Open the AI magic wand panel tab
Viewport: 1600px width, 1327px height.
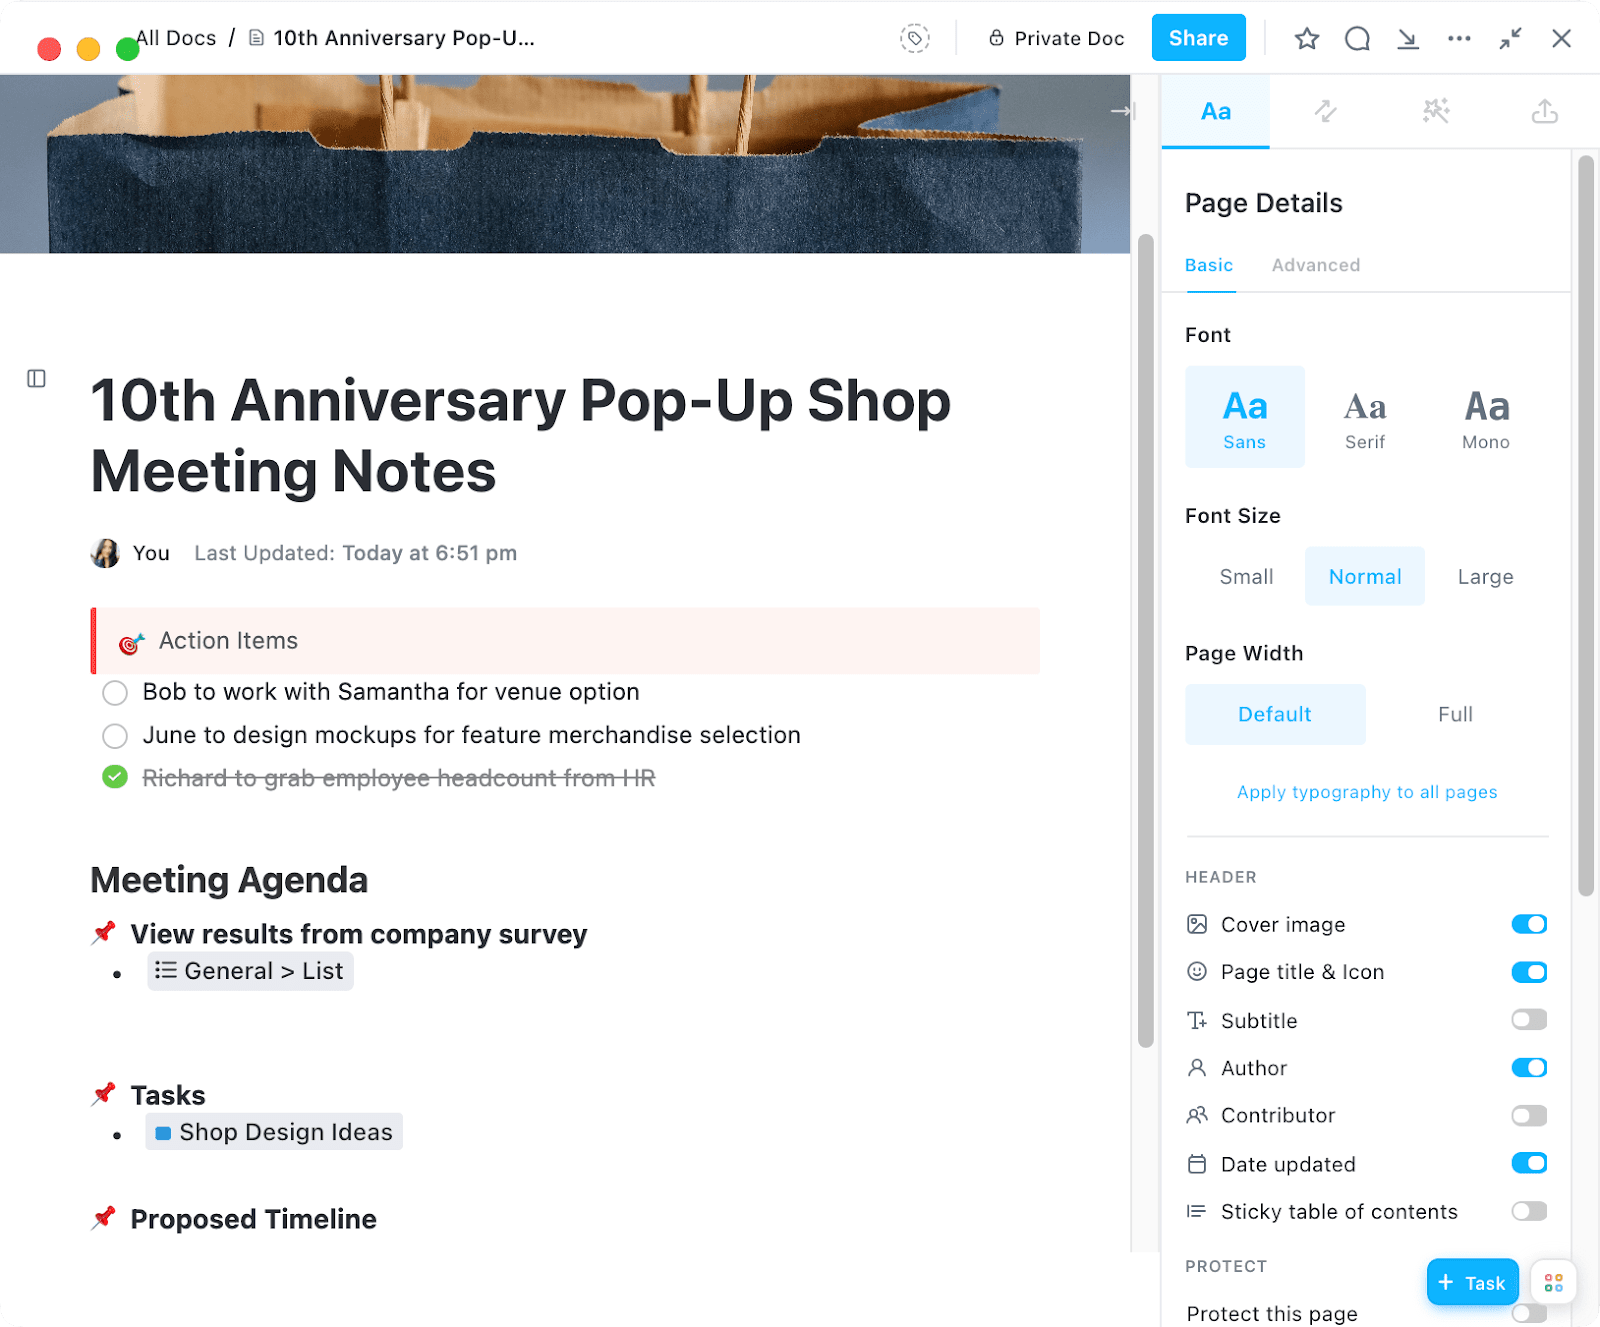point(1435,111)
